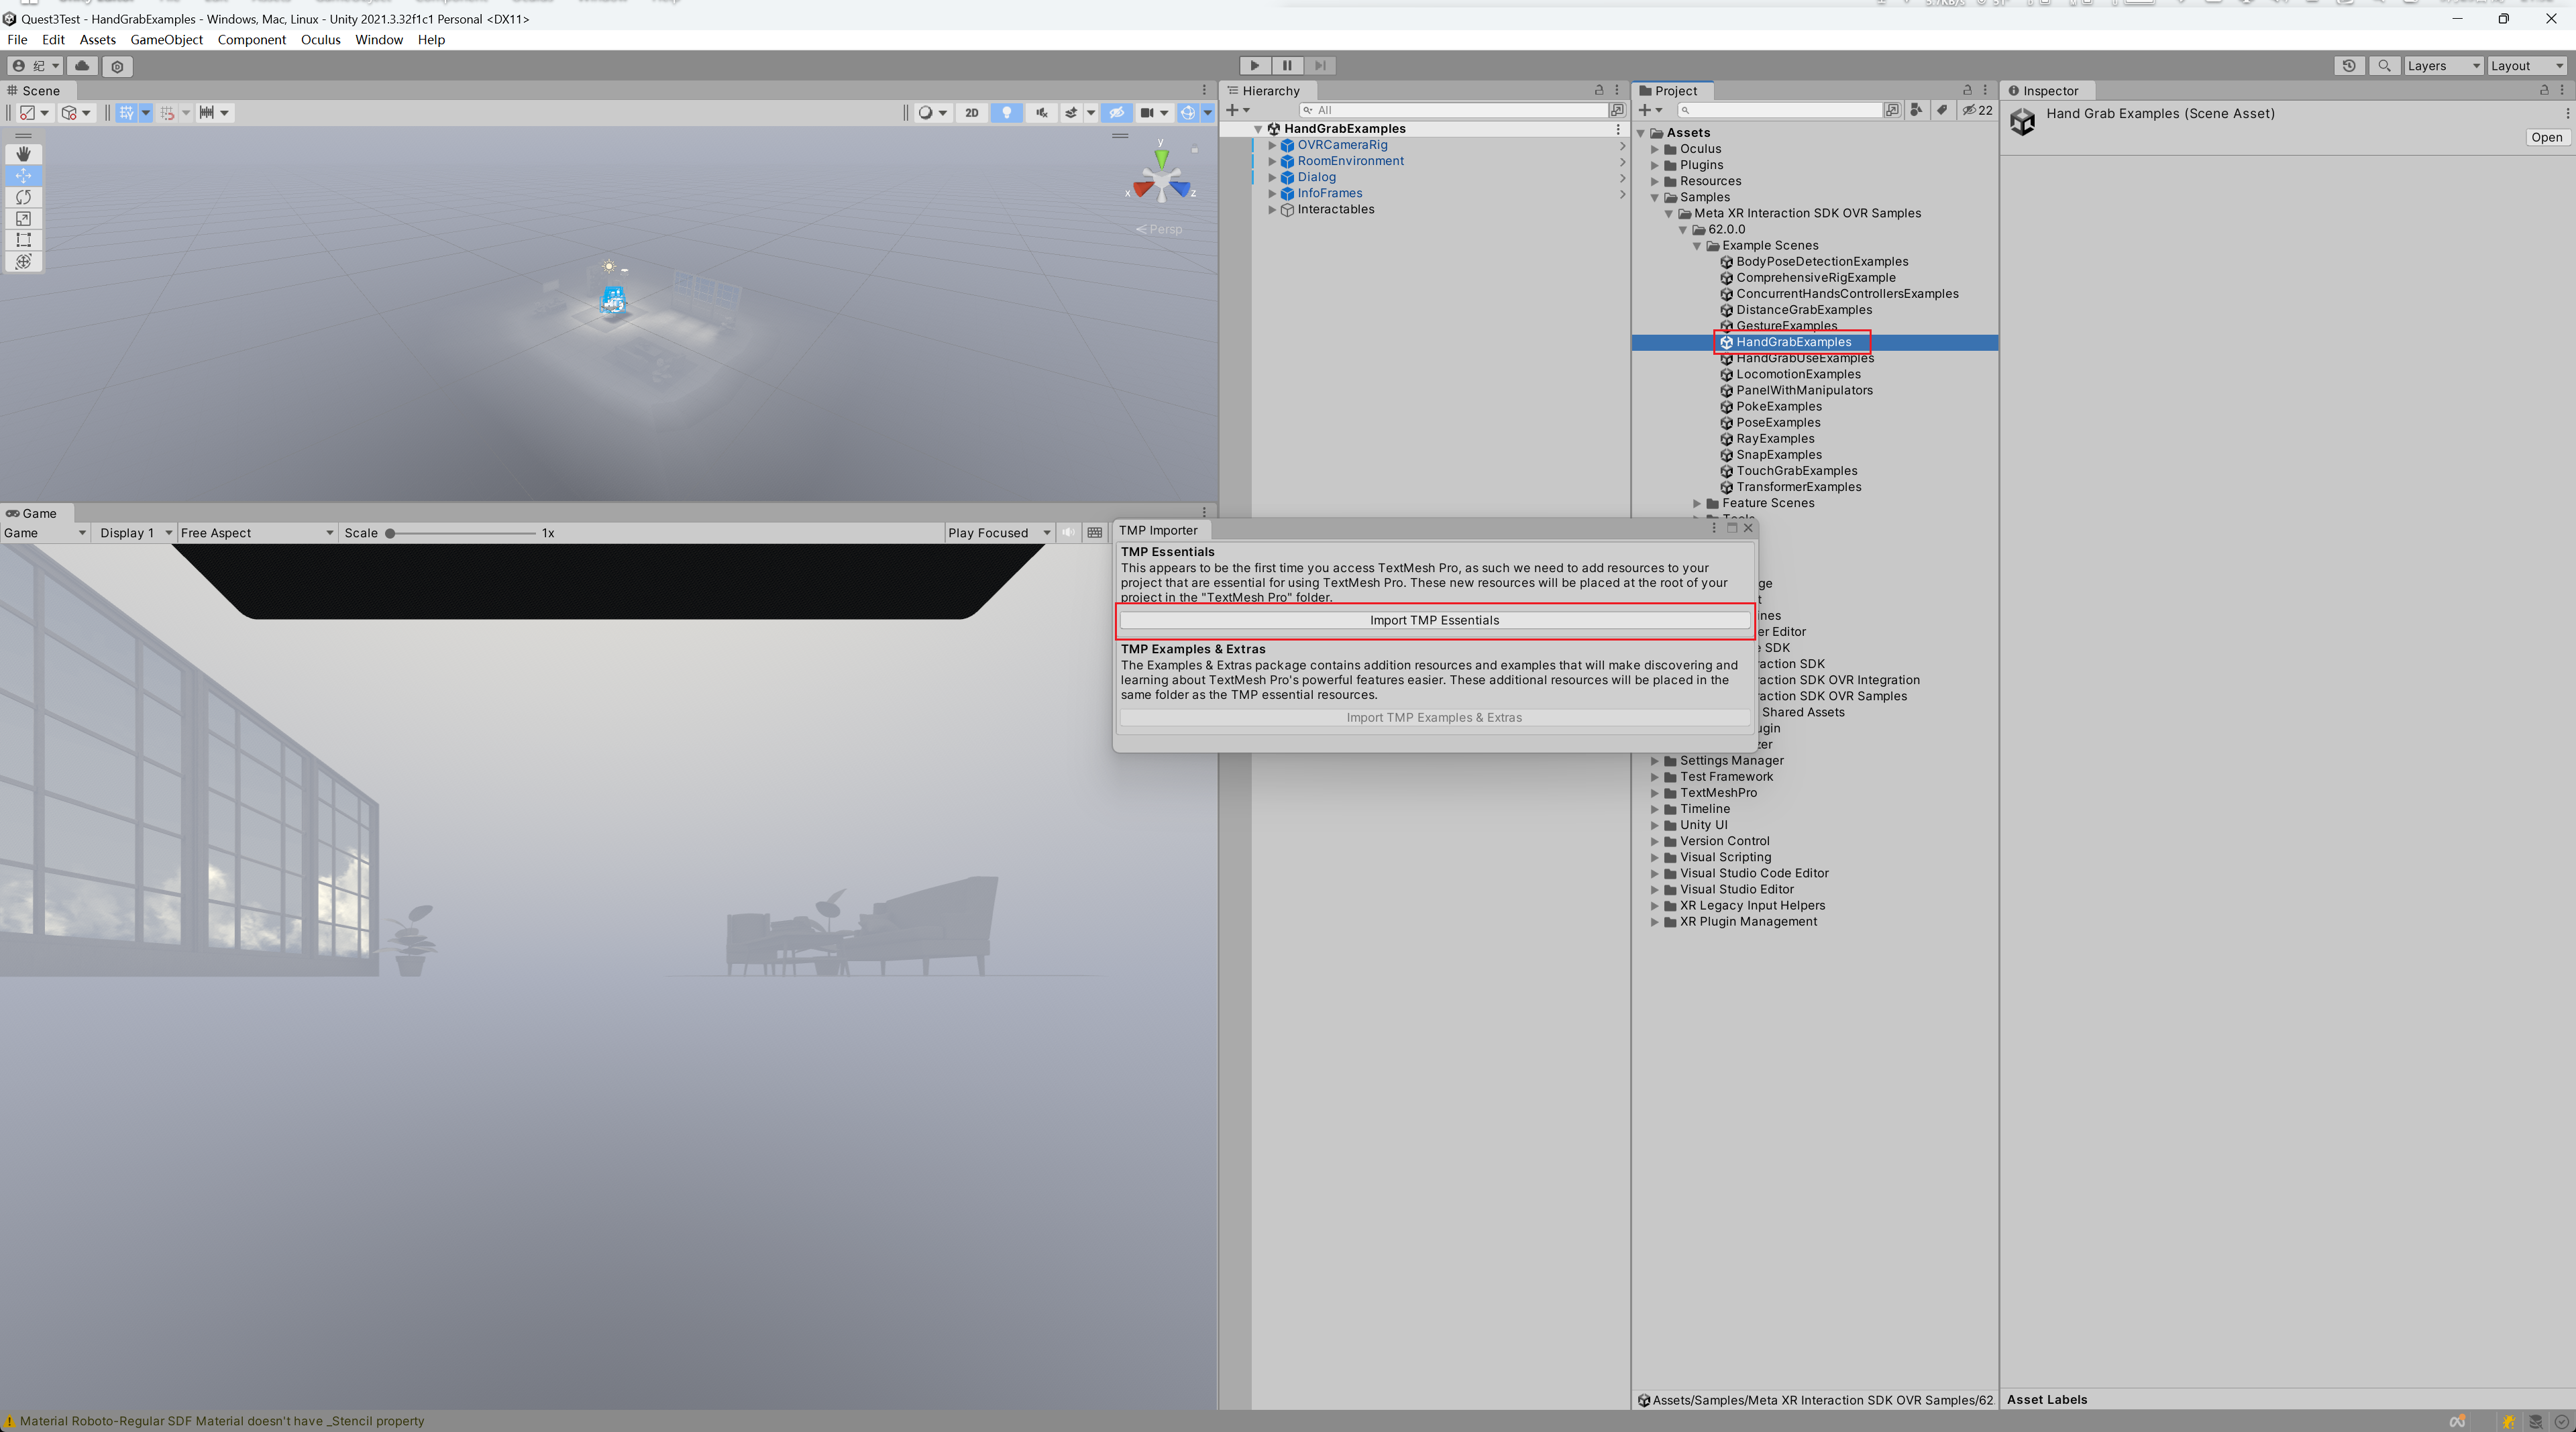Toggle Scene audio mute button
The image size is (2576, 1432).
pos(1041,113)
